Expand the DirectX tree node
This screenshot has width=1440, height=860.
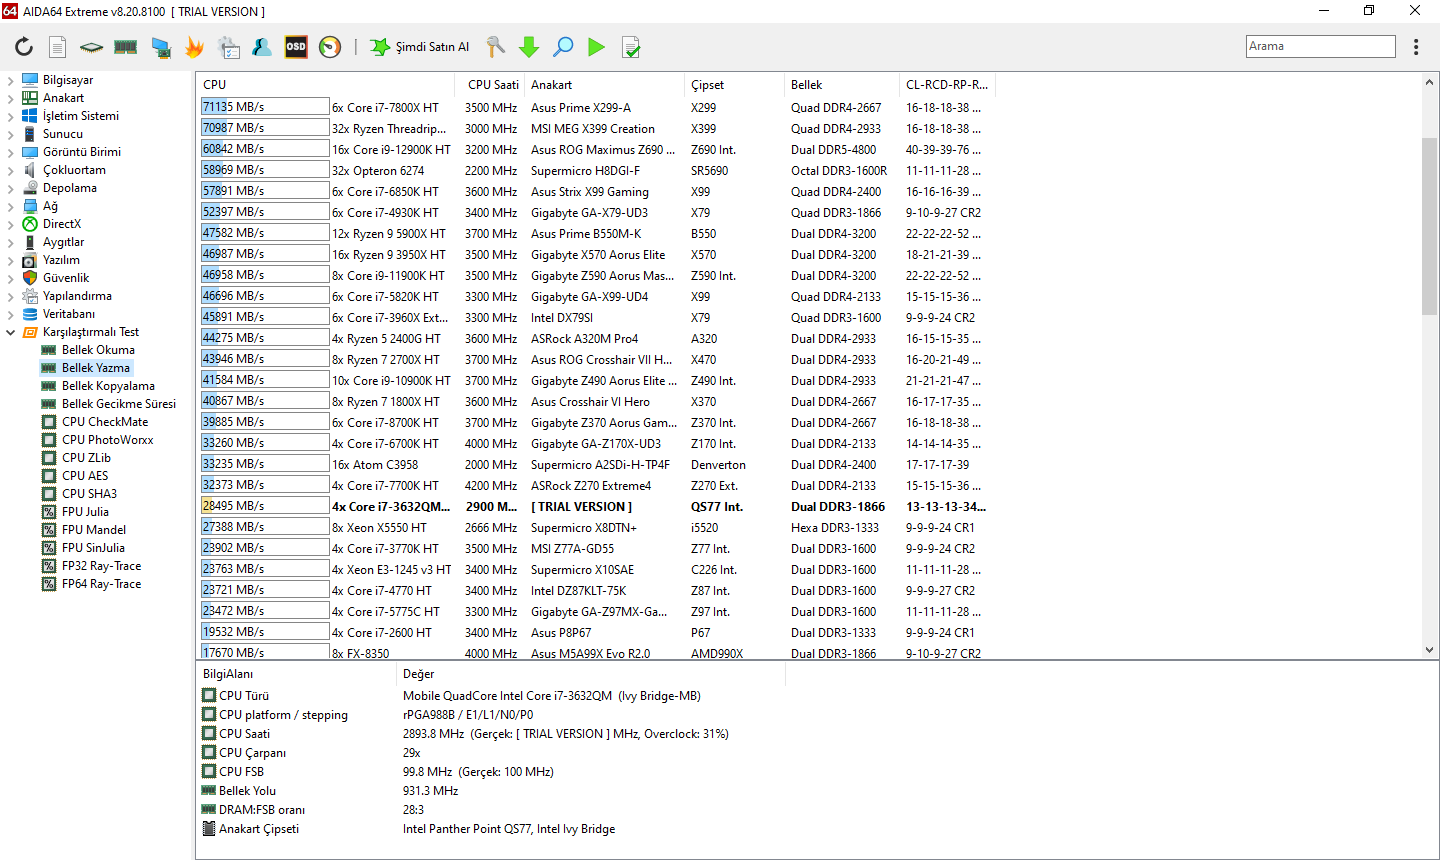pyautogui.click(x=10, y=224)
